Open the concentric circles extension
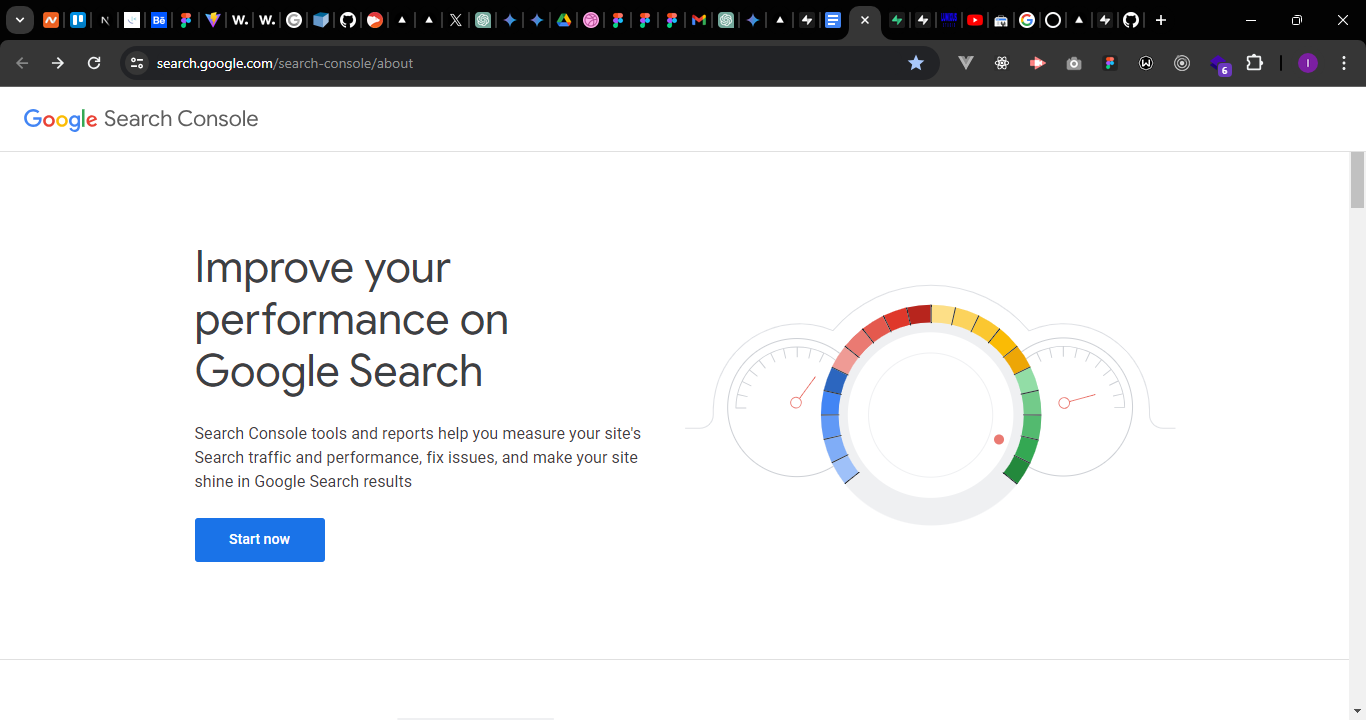 1182,63
